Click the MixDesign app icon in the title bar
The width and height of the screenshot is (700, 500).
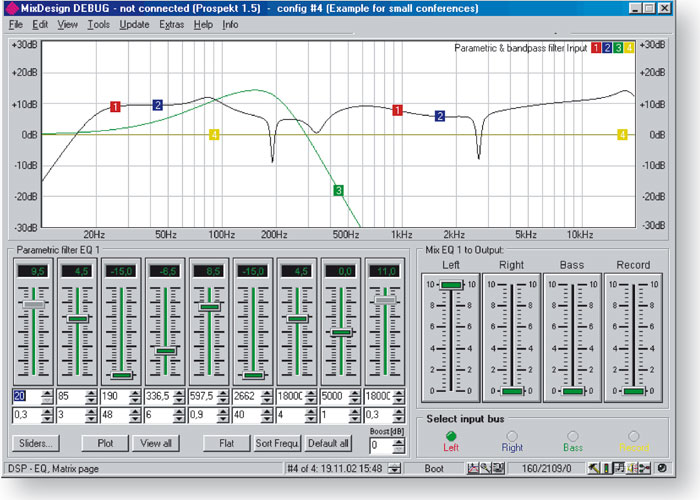coord(12,8)
